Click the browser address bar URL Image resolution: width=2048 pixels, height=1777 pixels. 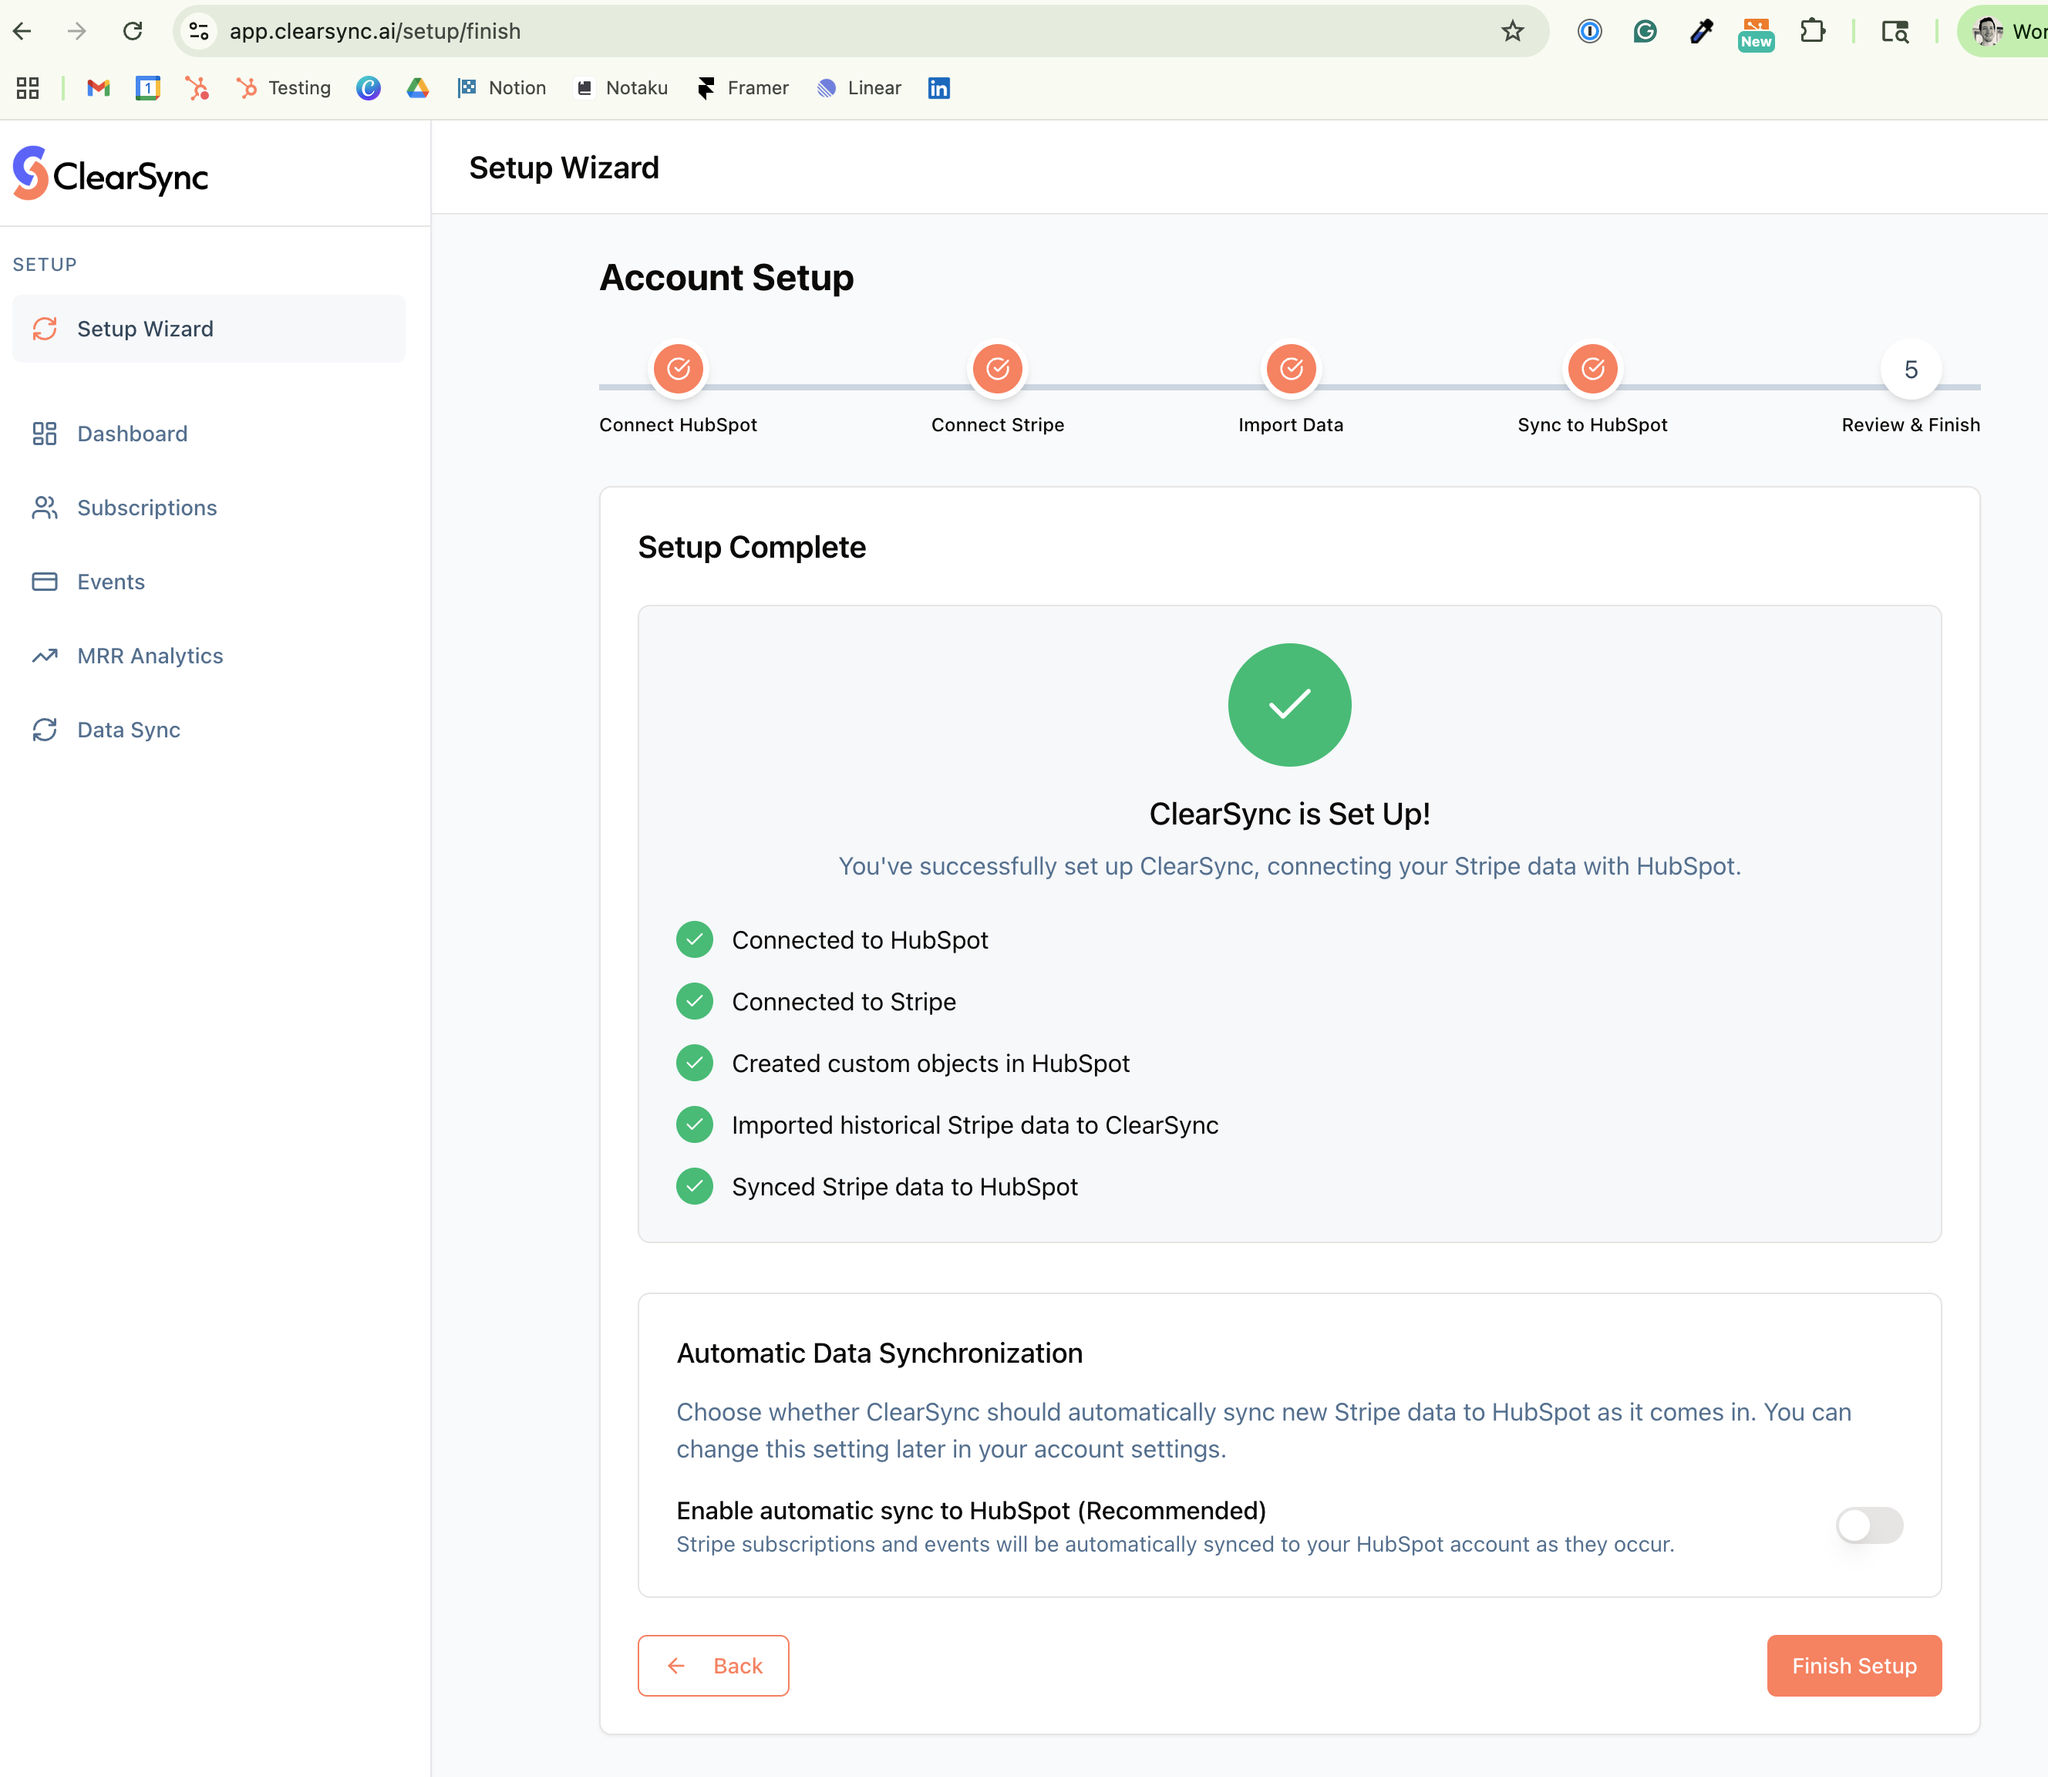coord(375,31)
